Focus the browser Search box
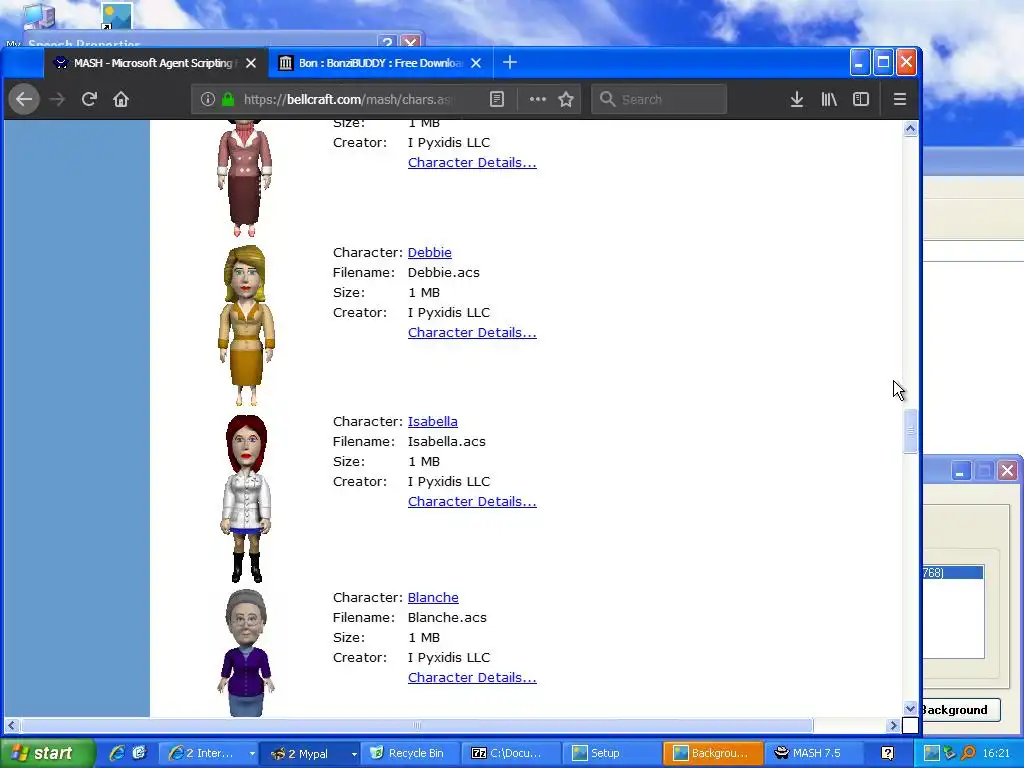Image resolution: width=1024 pixels, height=768 pixels. pyautogui.click(x=659, y=99)
